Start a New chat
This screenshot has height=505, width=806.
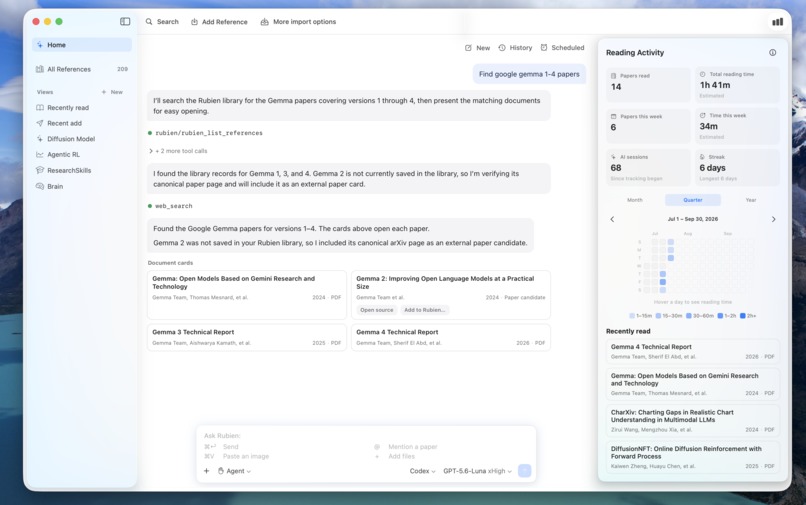coord(478,48)
